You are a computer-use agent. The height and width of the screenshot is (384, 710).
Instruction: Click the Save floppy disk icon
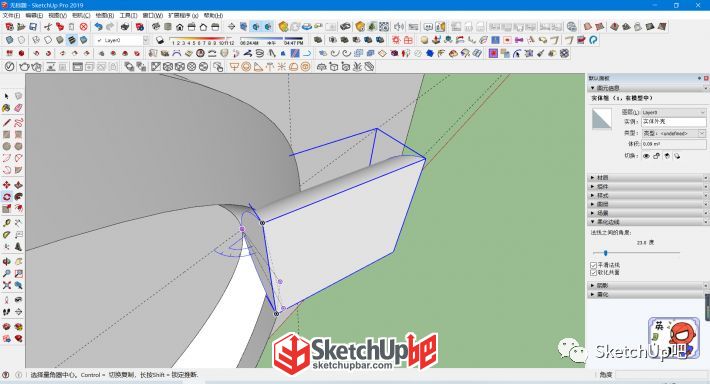[33, 27]
